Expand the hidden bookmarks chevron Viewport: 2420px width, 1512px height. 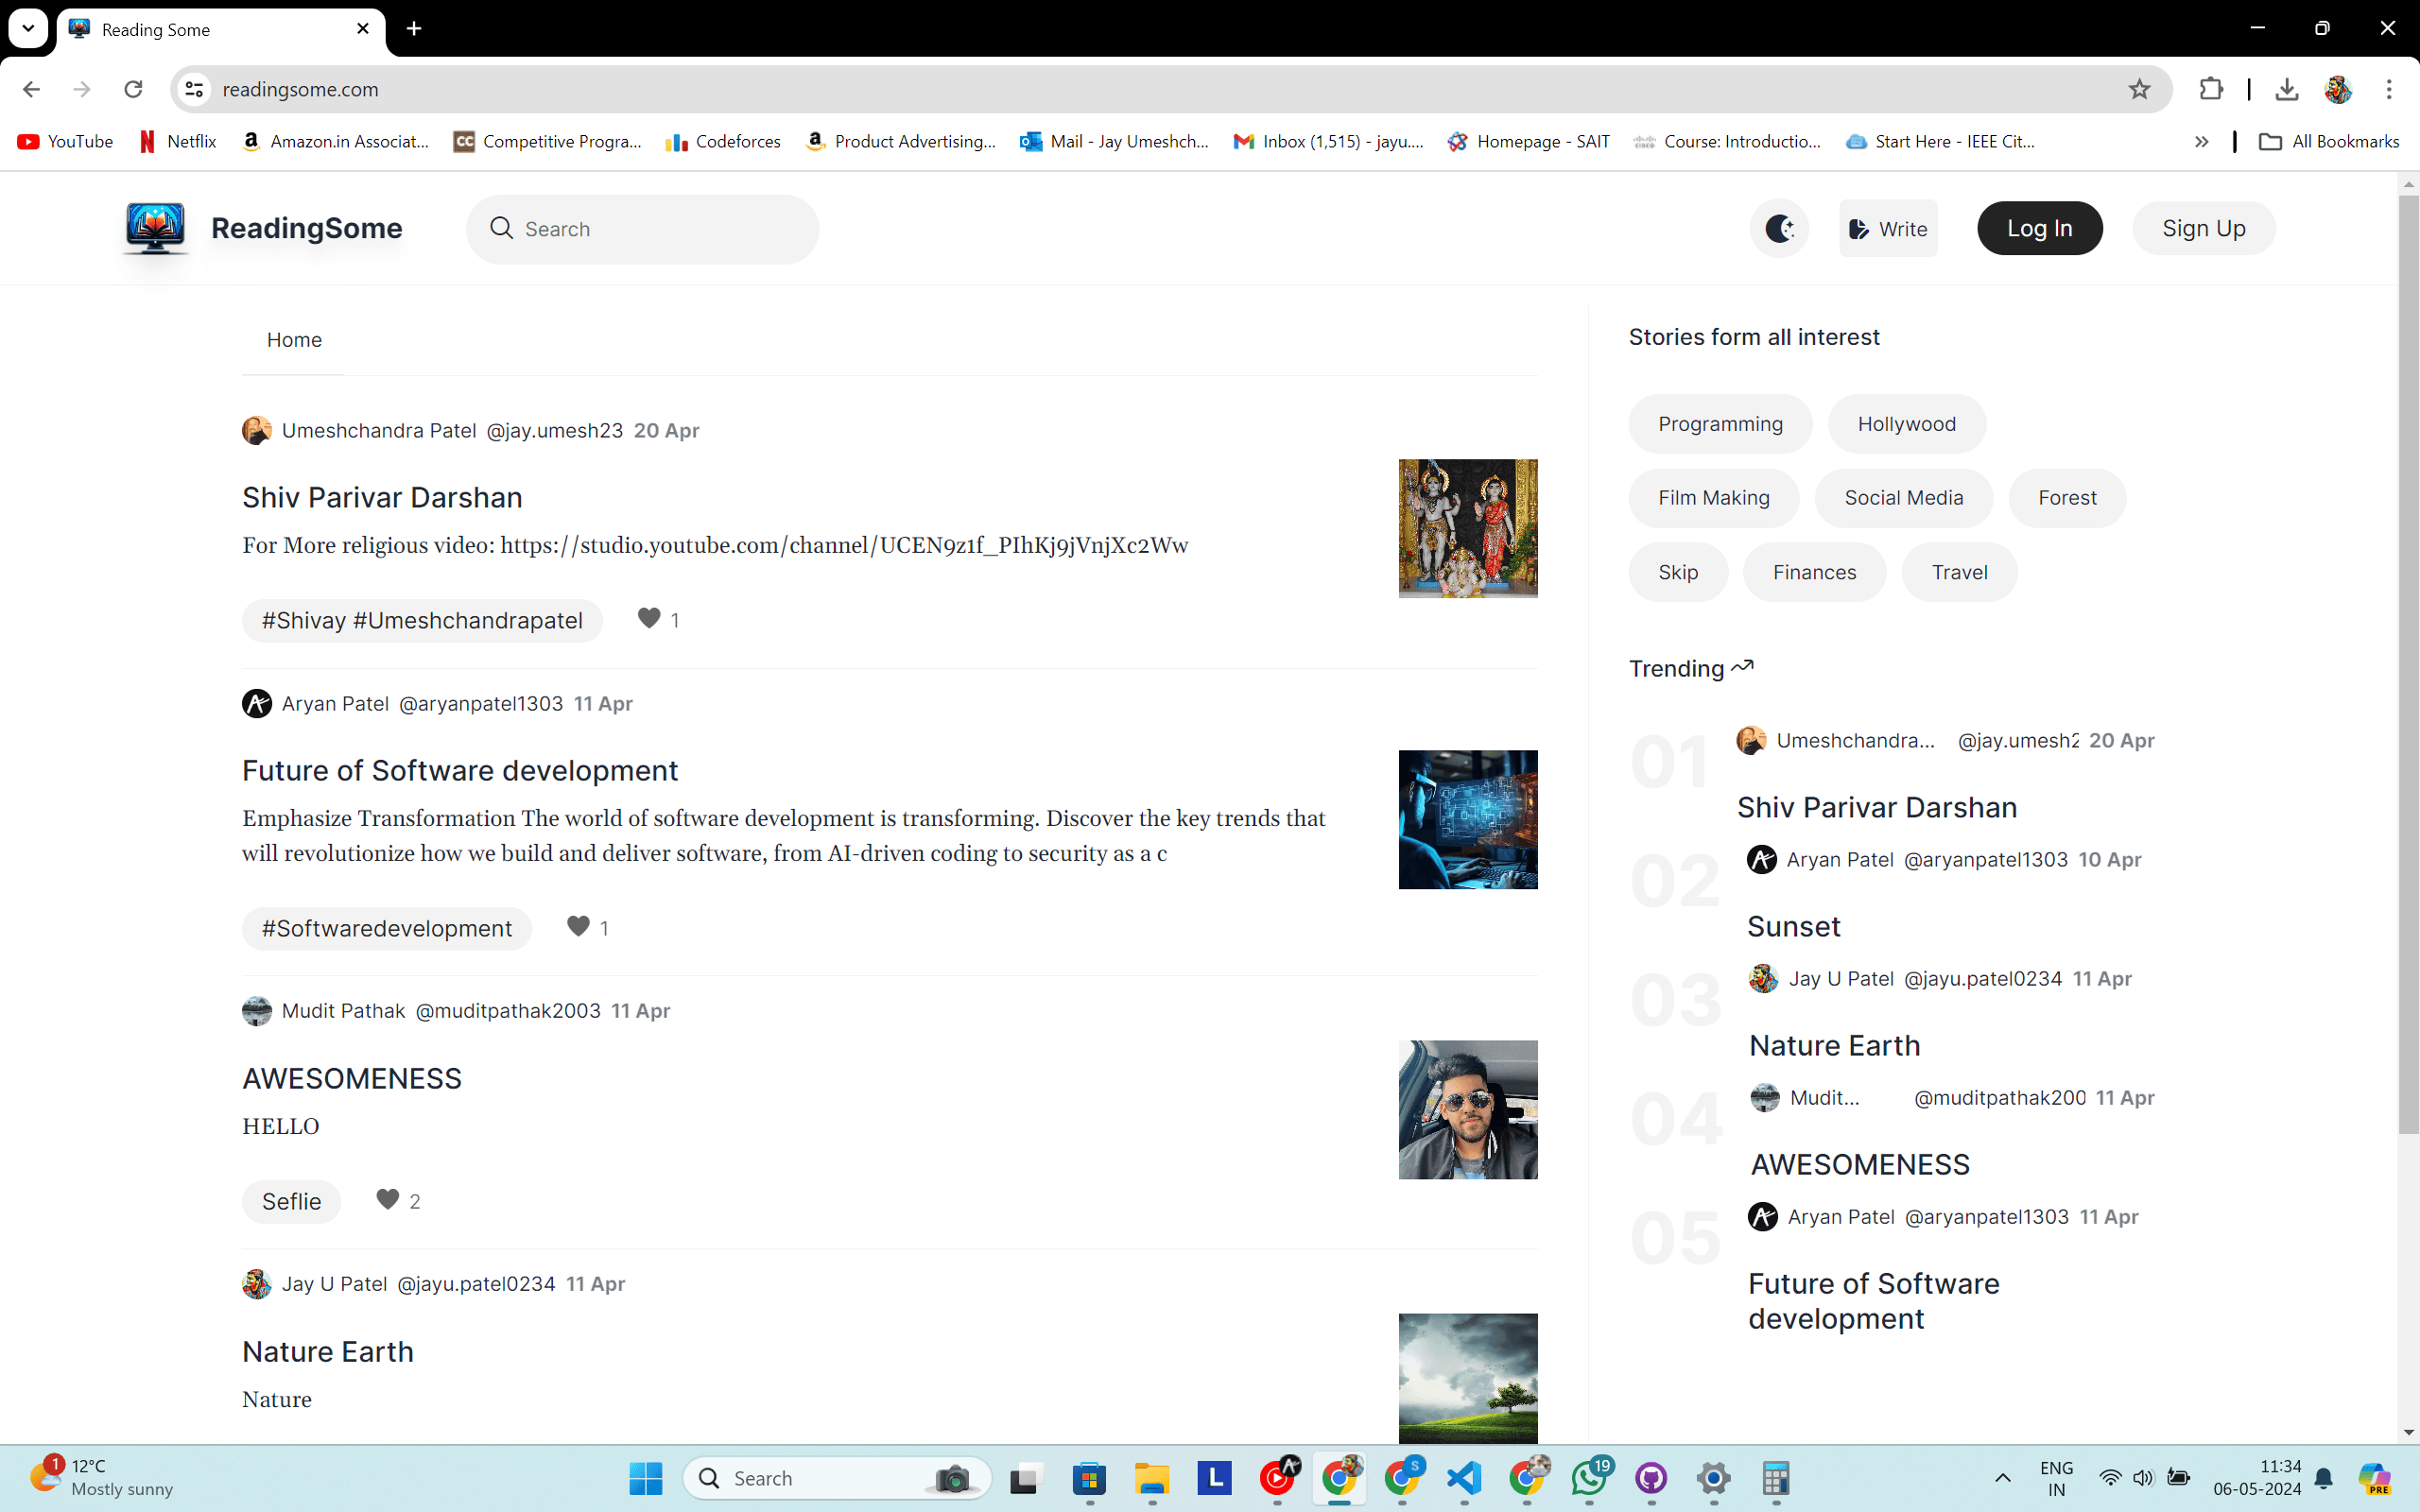coord(2201,142)
